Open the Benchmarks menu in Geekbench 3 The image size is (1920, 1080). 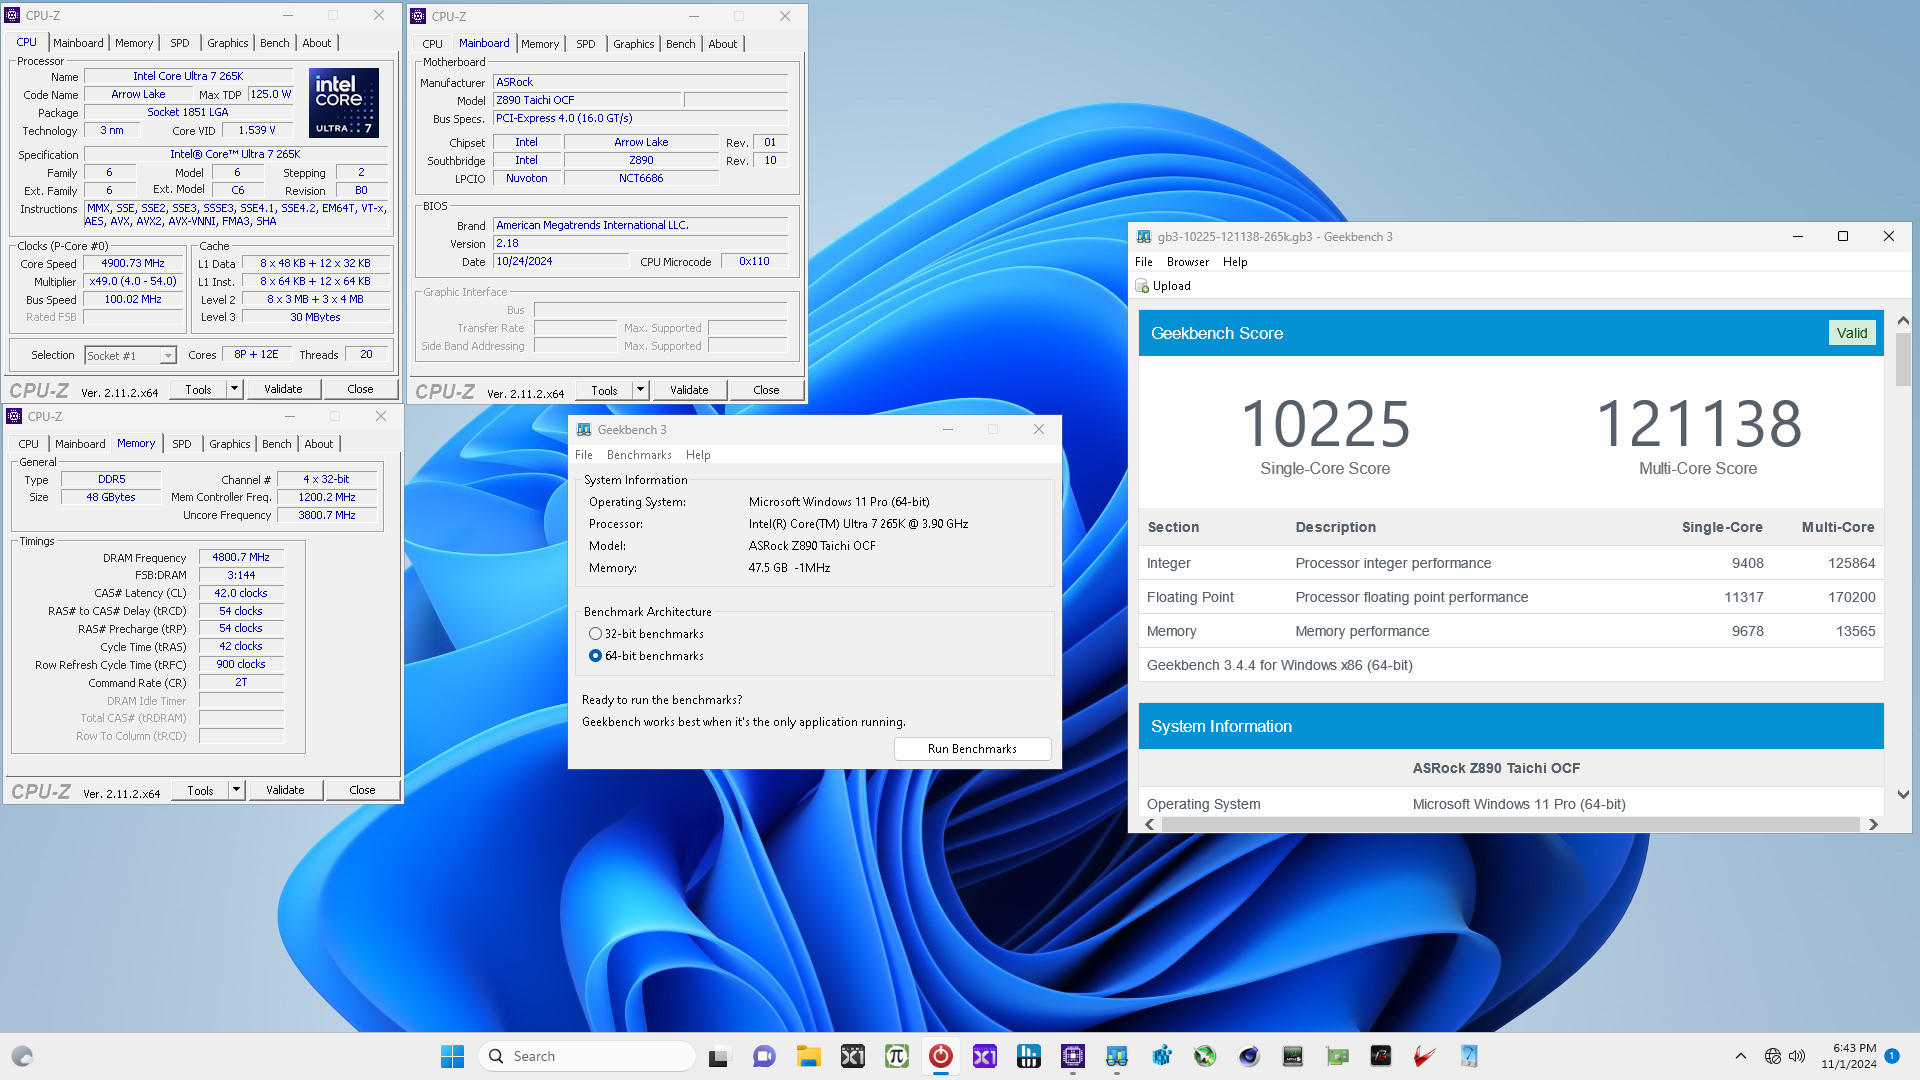tap(639, 455)
